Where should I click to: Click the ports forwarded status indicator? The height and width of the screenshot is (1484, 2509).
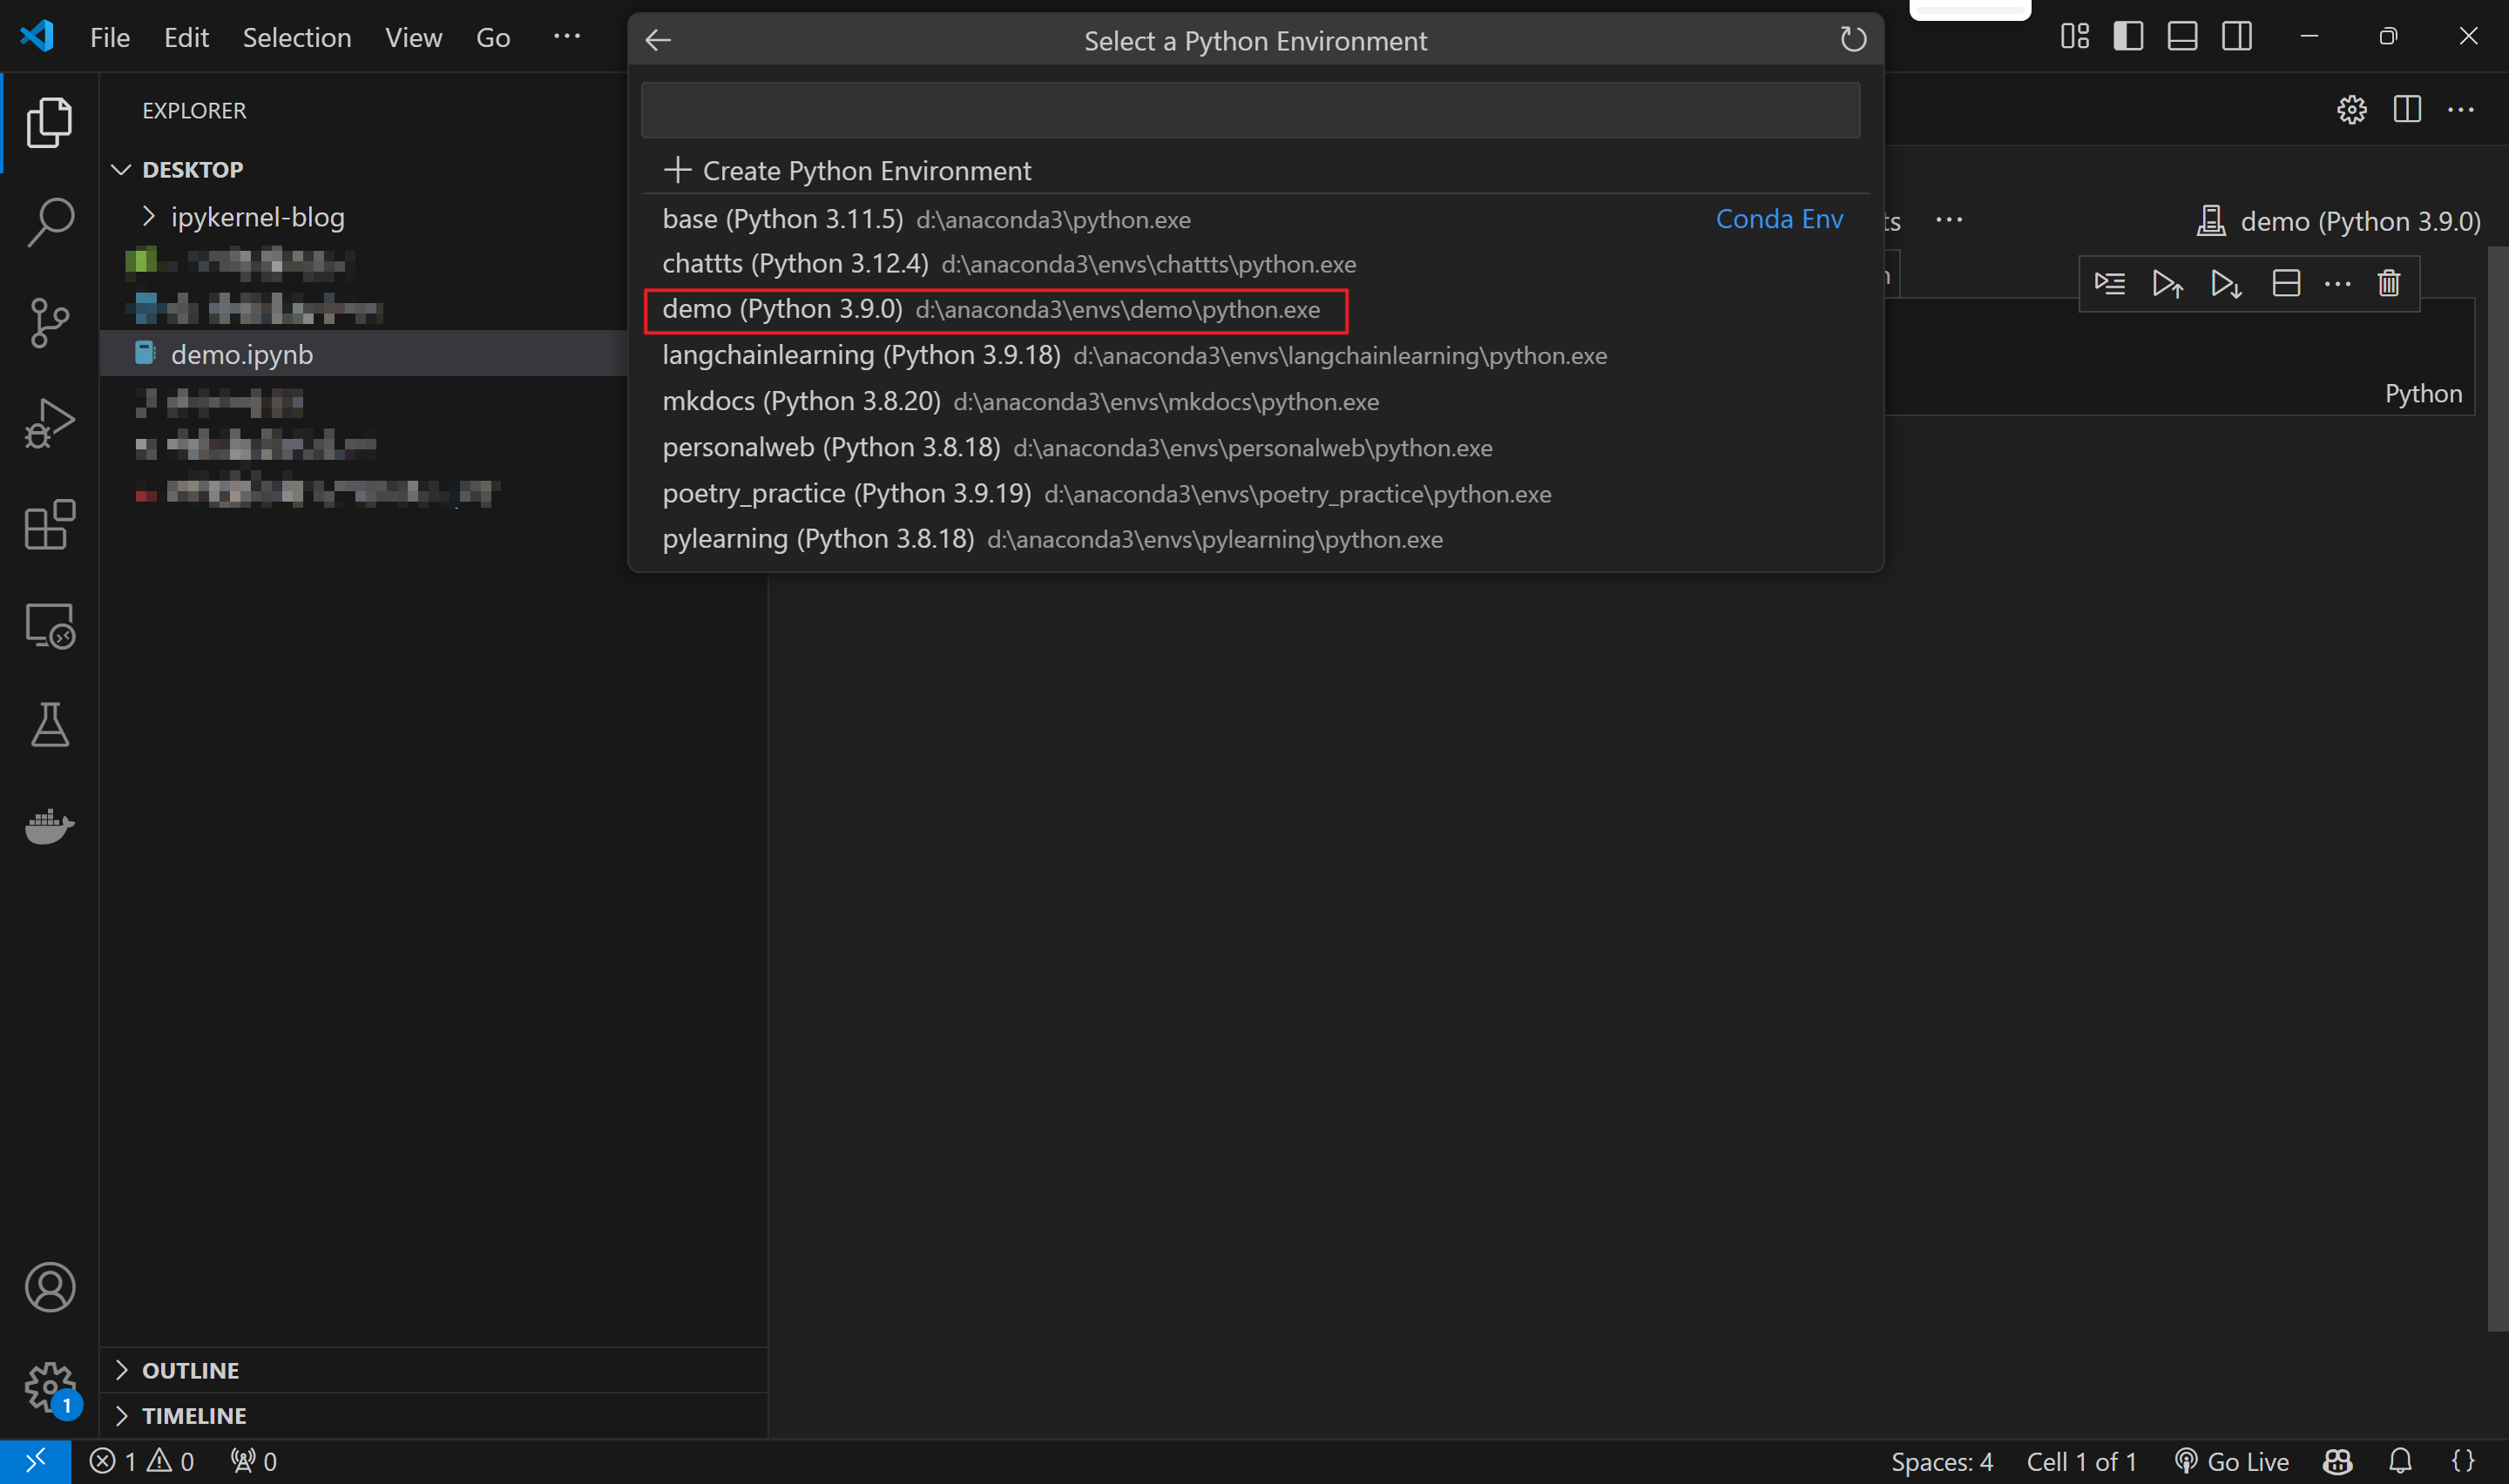(253, 1462)
